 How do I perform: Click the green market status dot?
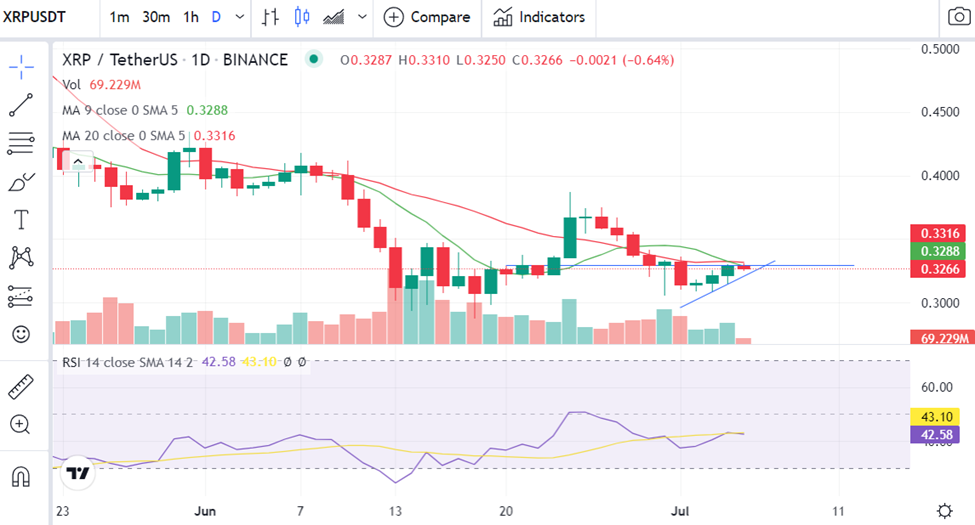pos(314,59)
